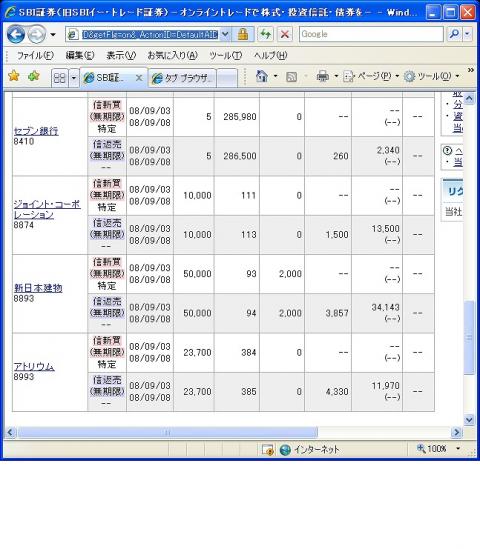Click the Add to Favorites icon
The height and width of the screenshot is (549, 480).
click(x=34, y=76)
